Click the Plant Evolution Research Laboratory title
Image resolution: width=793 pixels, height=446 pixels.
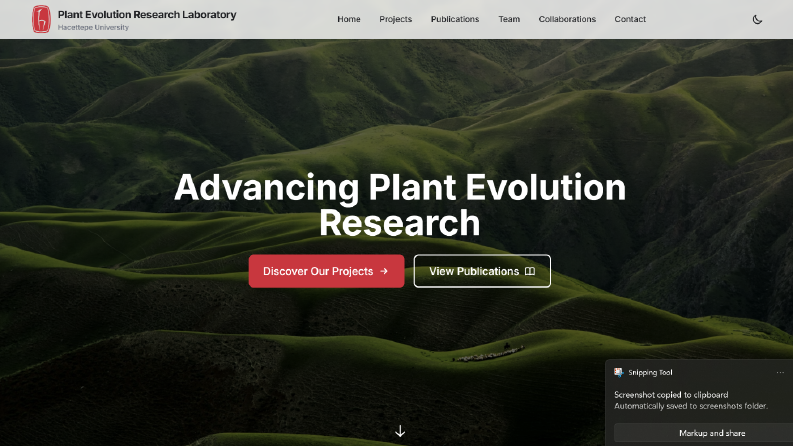point(147,15)
